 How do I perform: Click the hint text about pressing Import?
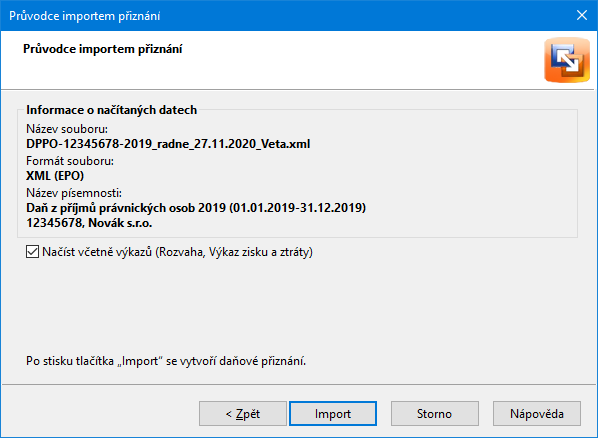tap(166, 361)
